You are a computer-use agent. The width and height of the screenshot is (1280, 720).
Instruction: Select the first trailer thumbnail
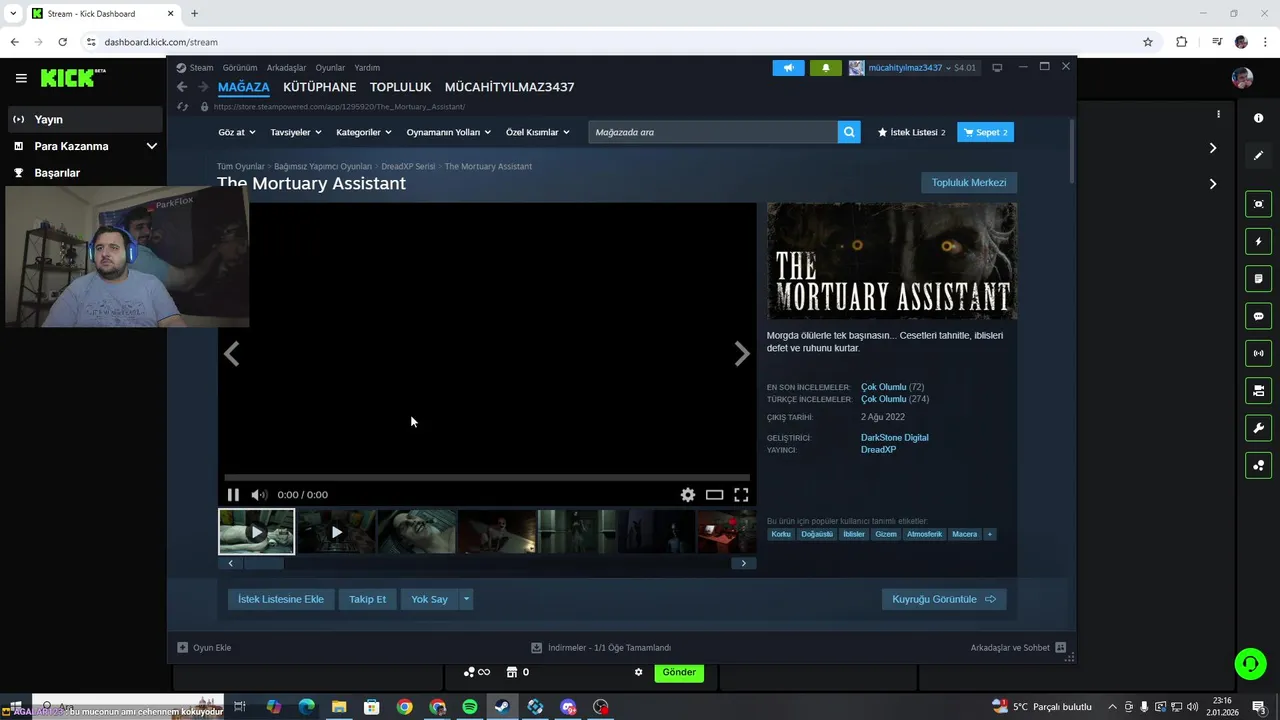[x=257, y=531]
